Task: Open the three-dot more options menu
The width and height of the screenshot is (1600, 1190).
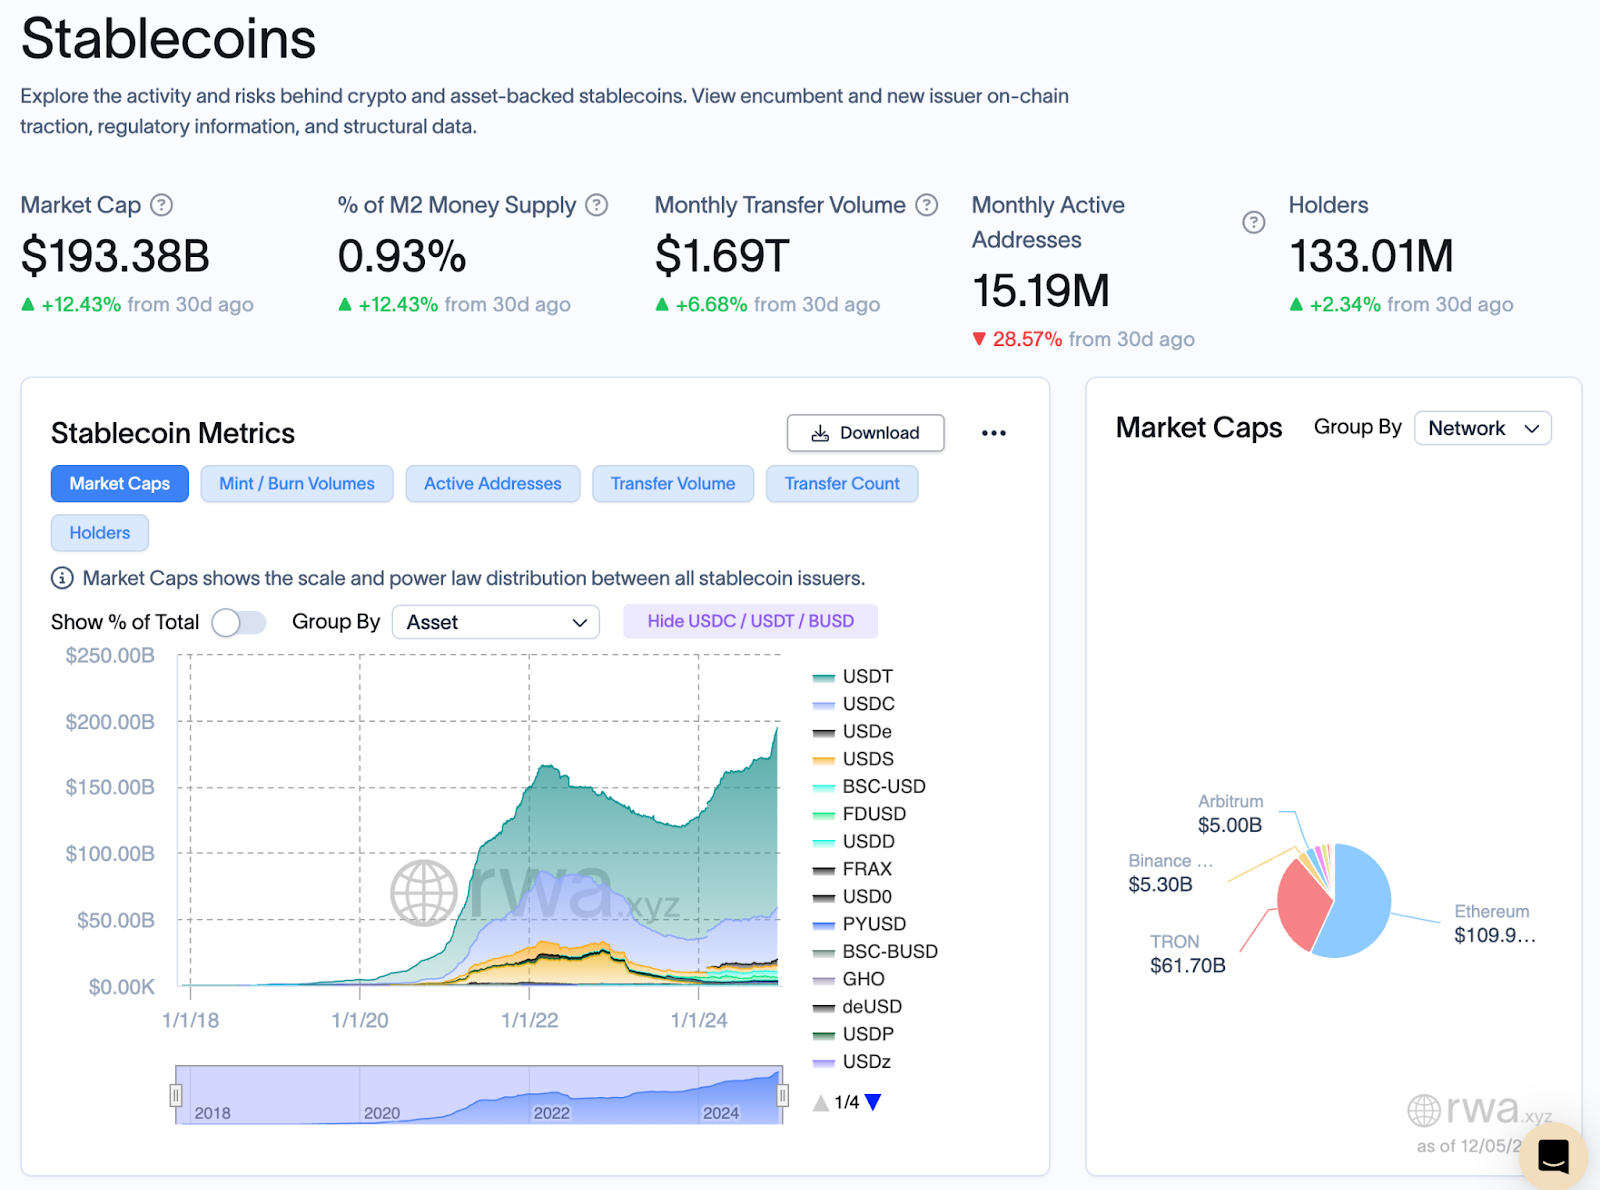Action: [993, 433]
